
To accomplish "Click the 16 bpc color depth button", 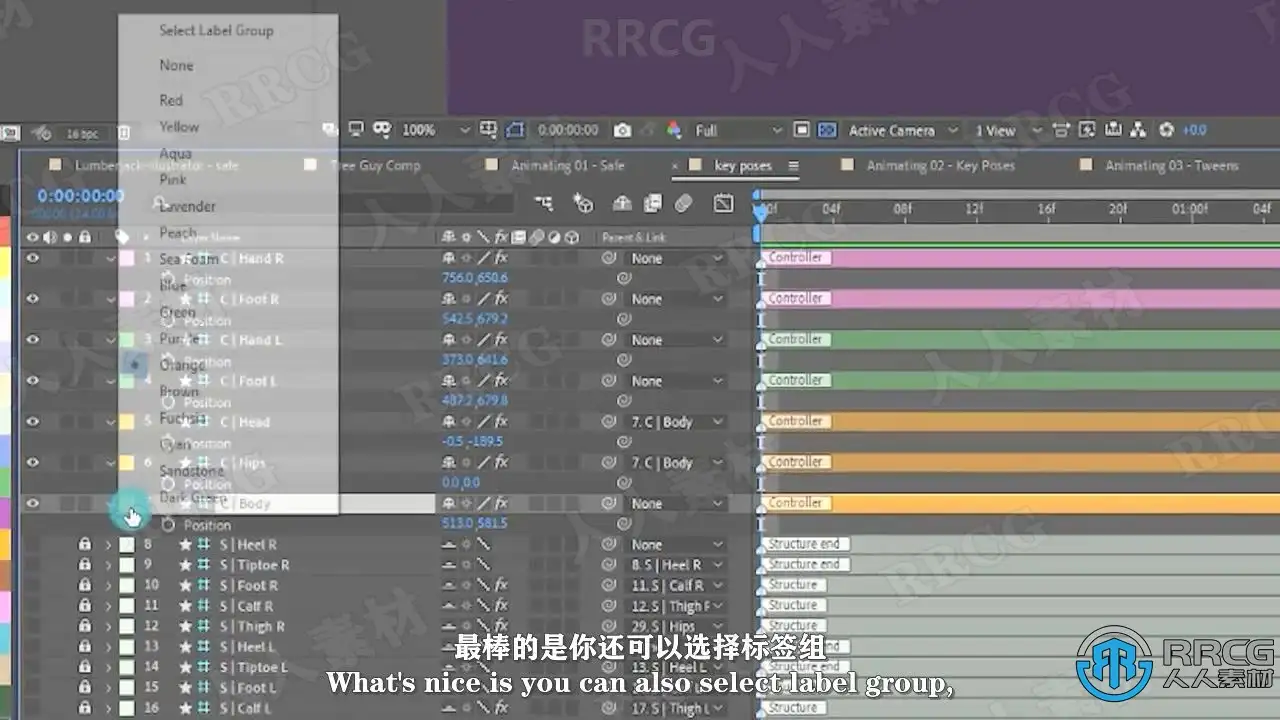I will [x=83, y=133].
